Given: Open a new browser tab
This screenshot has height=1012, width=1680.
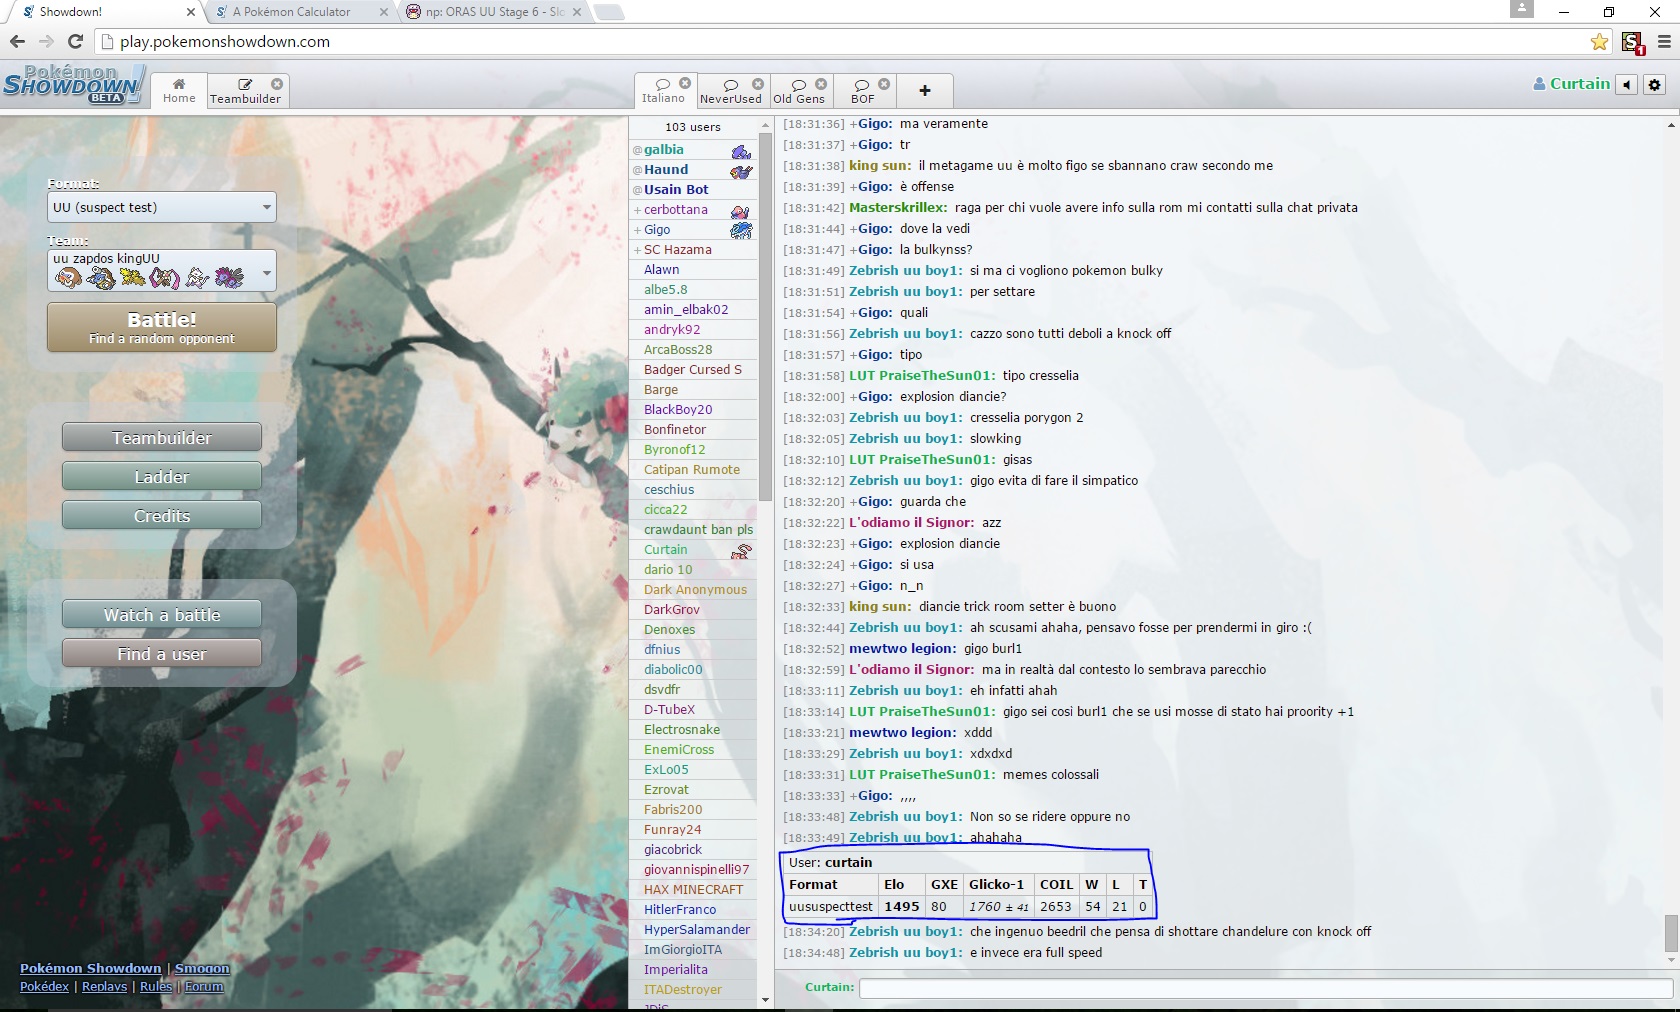Looking at the screenshot, I should tap(609, 12).
